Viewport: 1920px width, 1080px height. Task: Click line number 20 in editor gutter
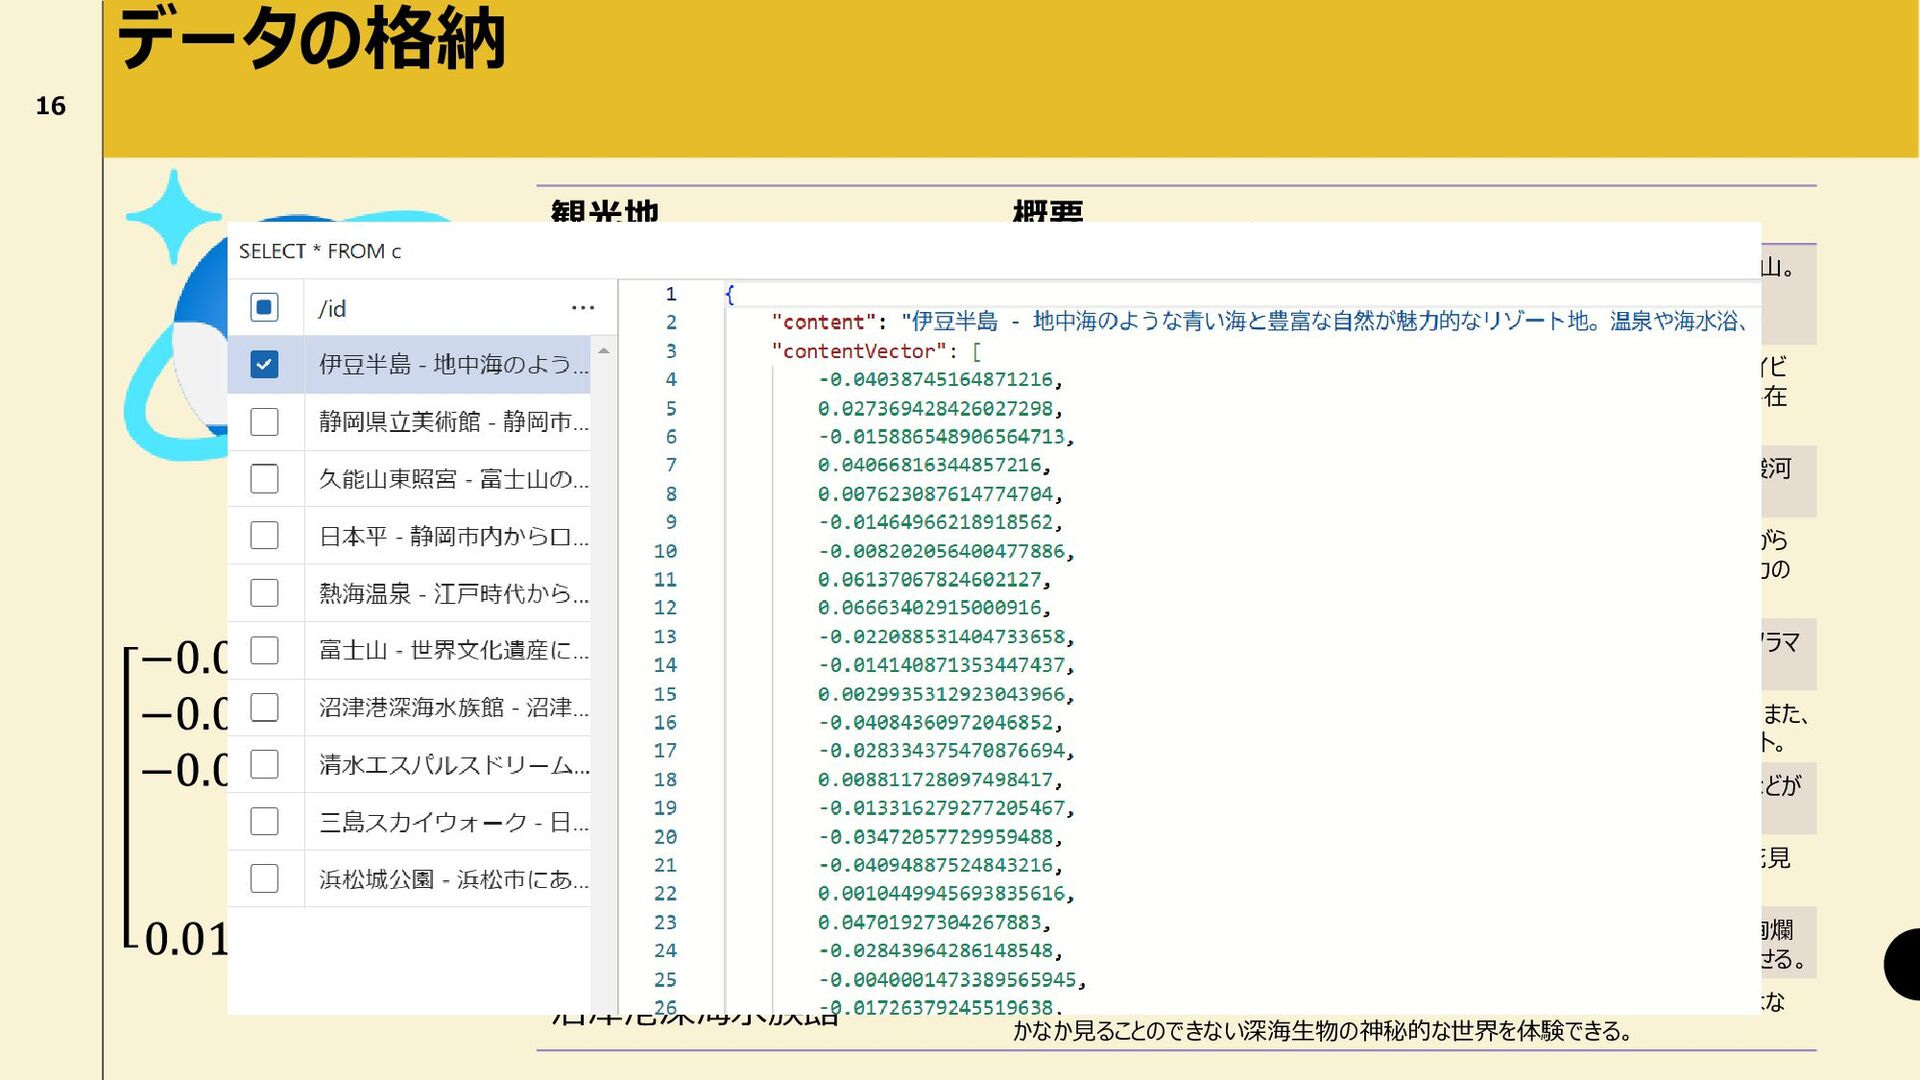coord(665,836)
